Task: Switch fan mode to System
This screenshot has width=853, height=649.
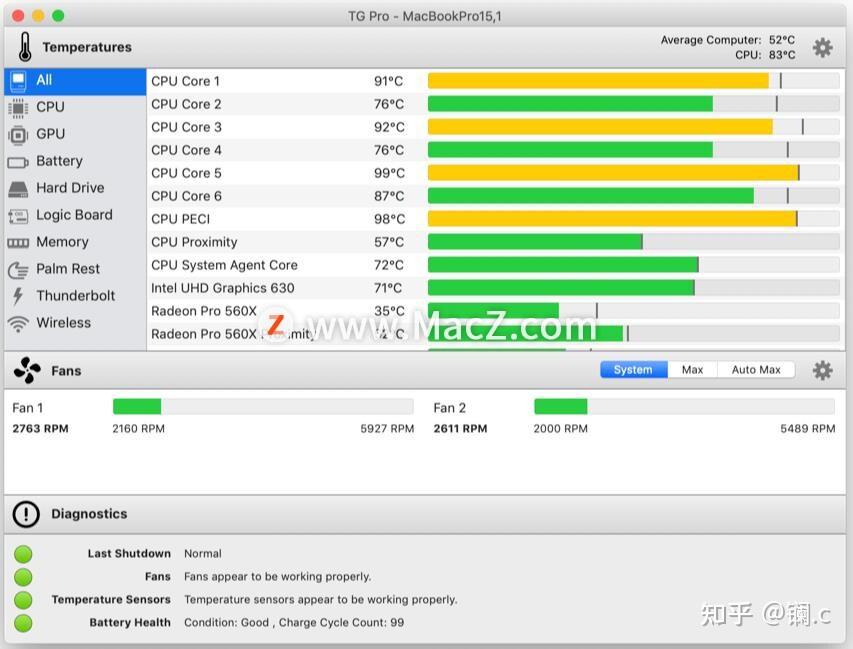Action: (634, 370)
